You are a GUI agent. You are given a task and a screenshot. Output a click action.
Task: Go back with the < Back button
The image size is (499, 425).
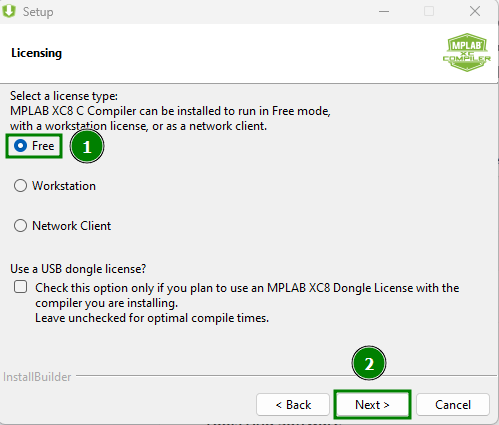(293, 404)
